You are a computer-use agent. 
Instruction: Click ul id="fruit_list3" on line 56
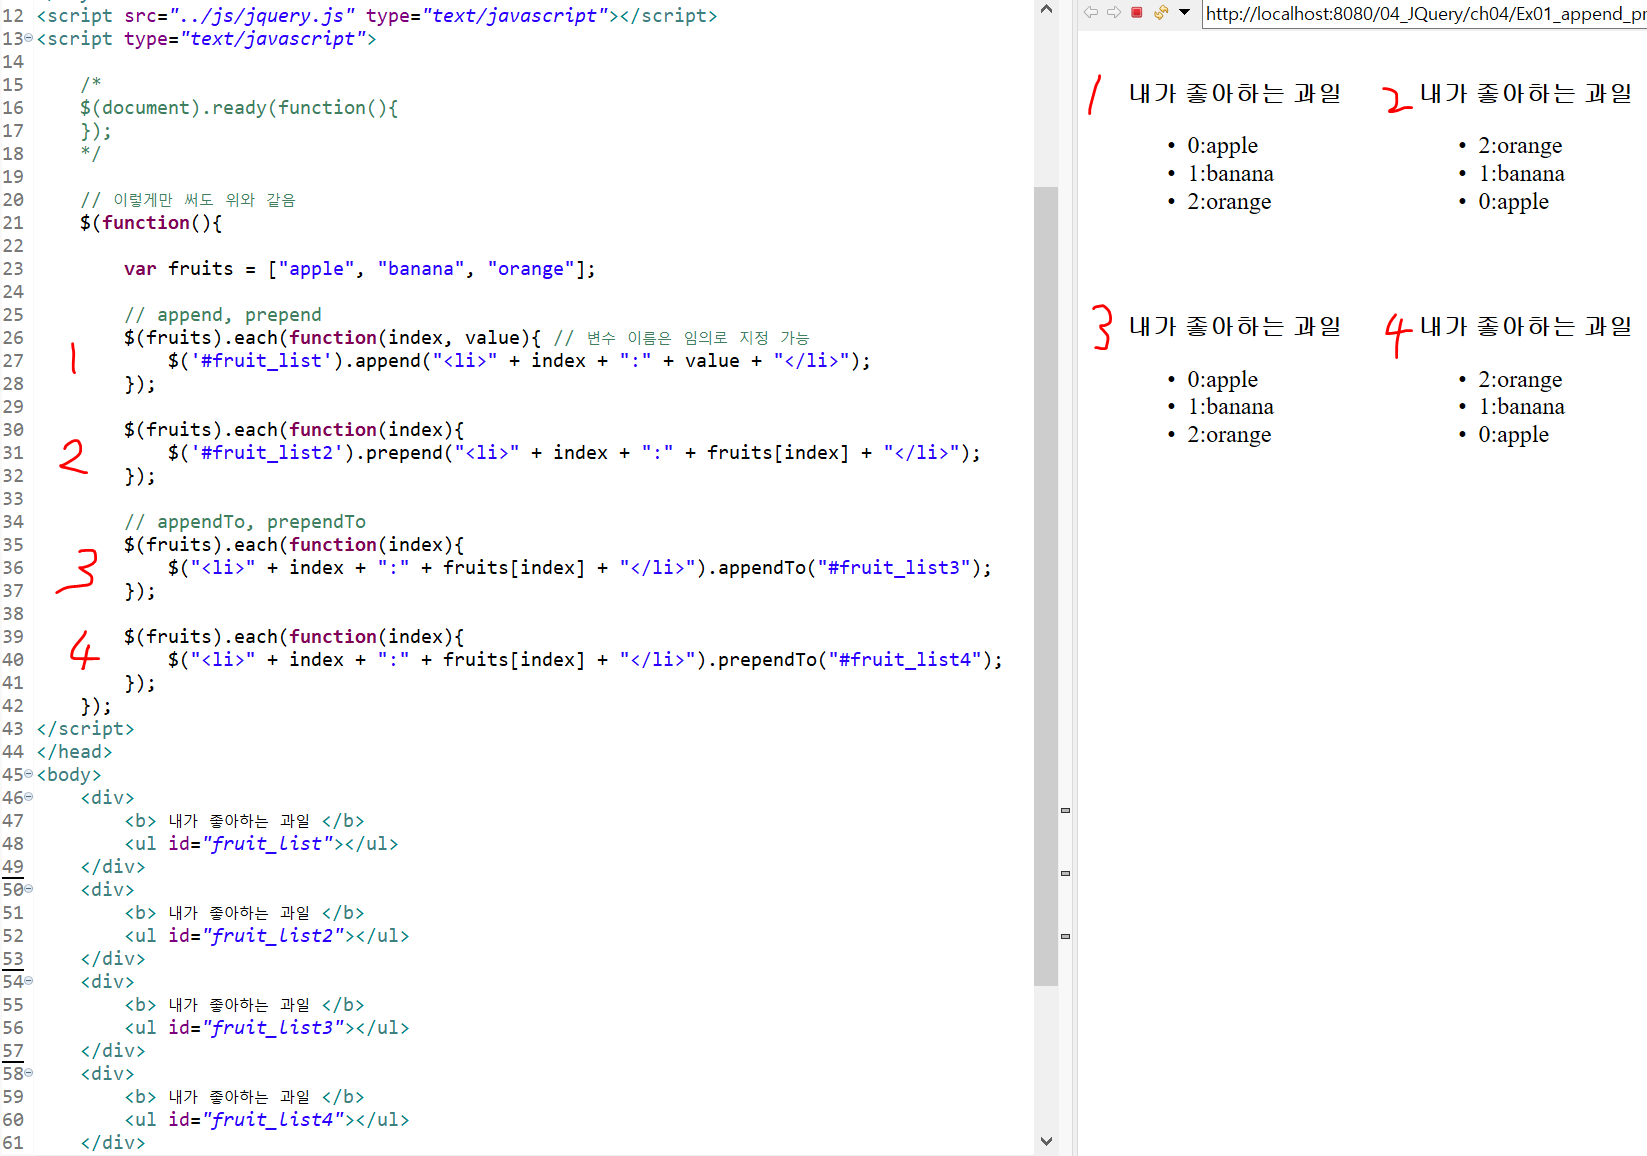pos(267,1028)
